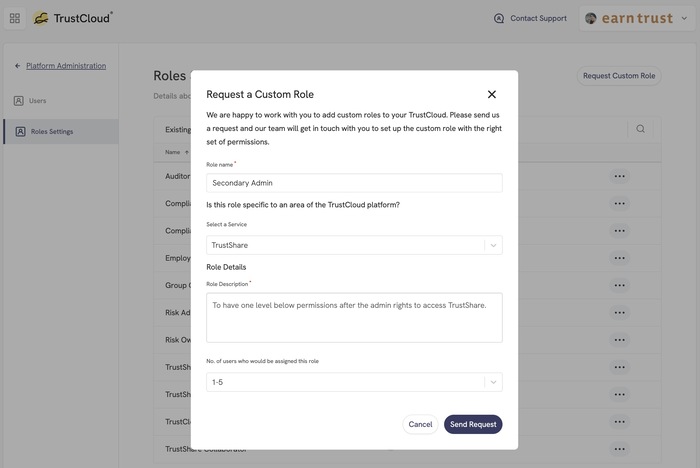Open Users in the sidebar
700x468 pixels.
pos(38,101)
